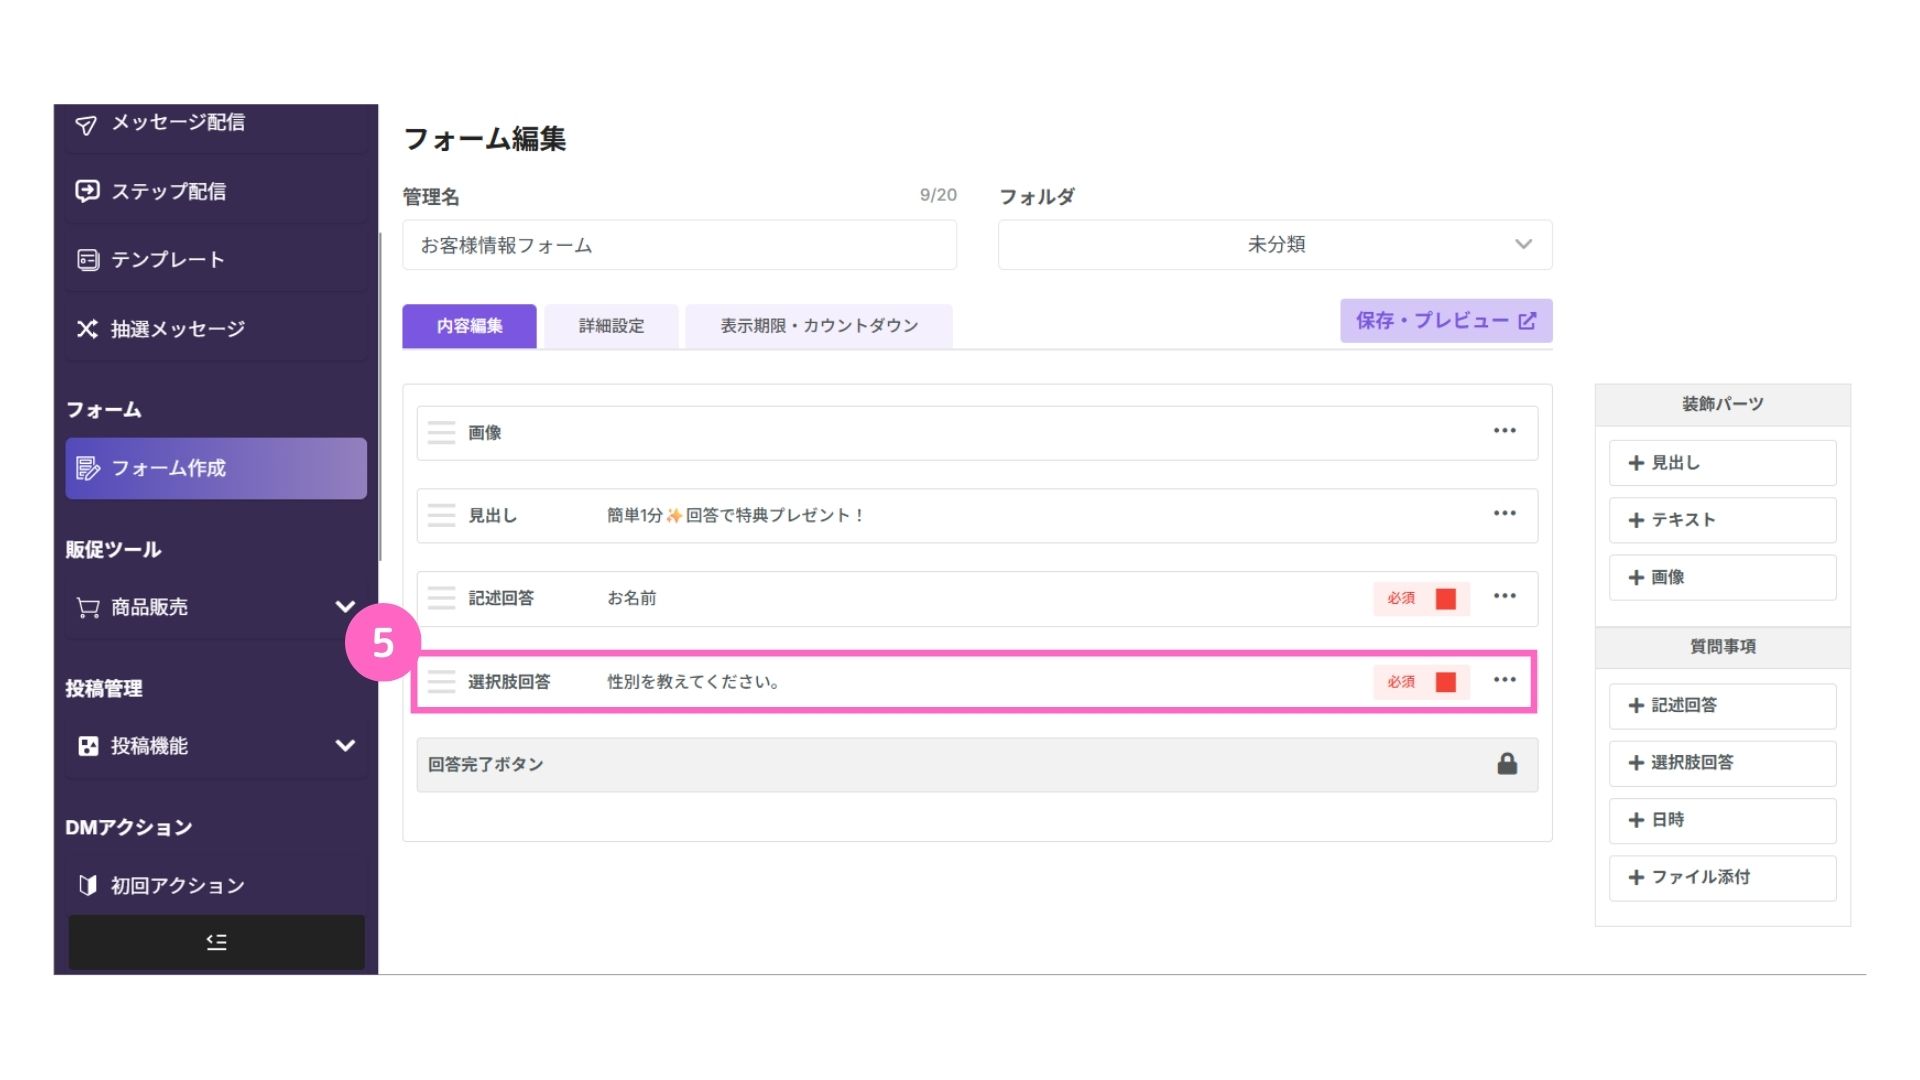Add a 画像 decoration part
The height and width of the screenshot is (1080, 1920).
coord(1722,578)
